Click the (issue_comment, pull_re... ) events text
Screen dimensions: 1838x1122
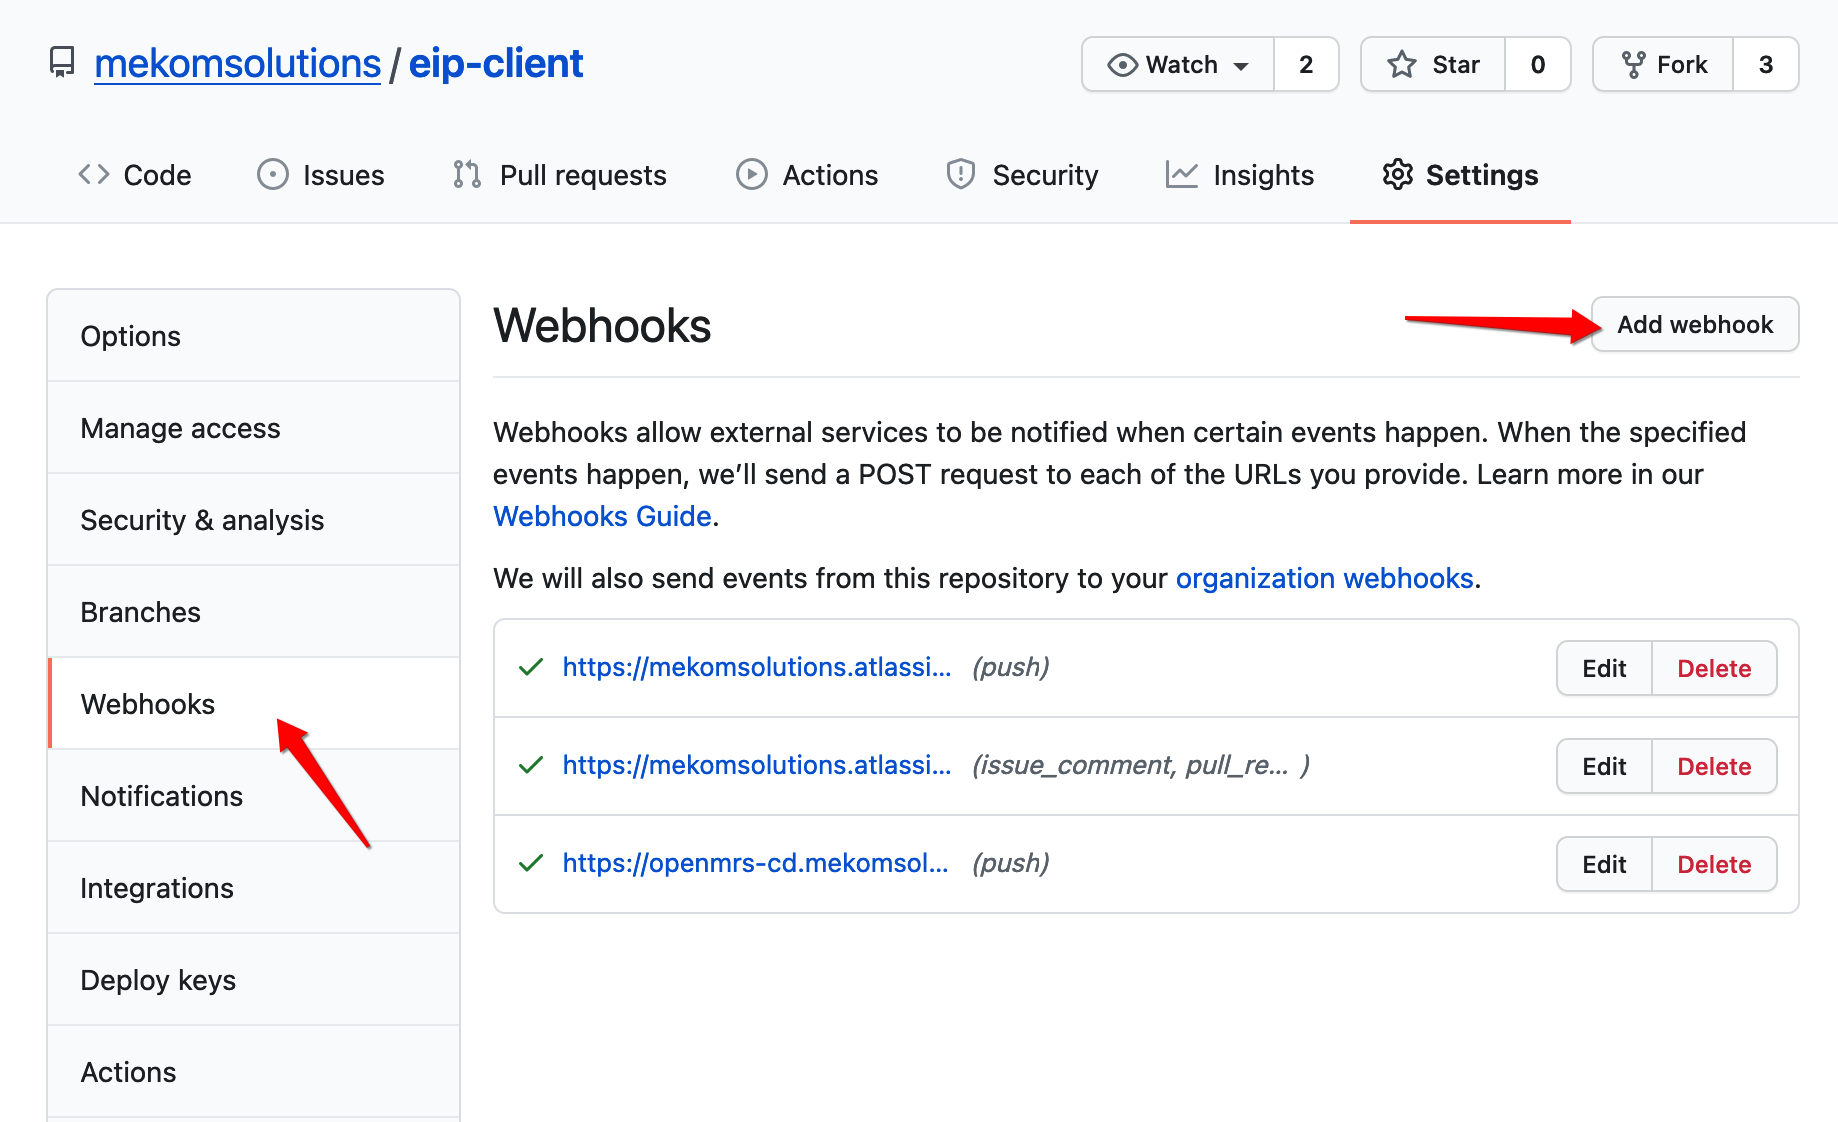coord(1141,765)
